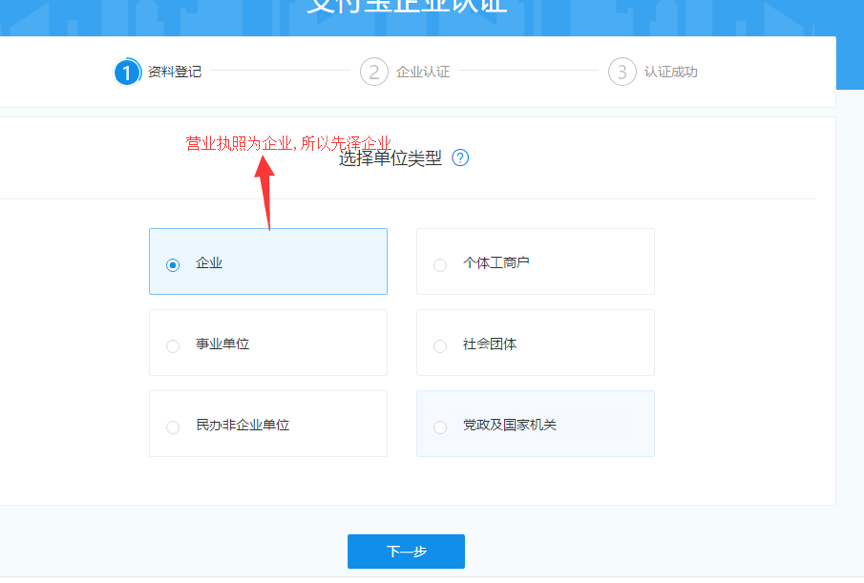Screen dimensions: 864x583
Task: Pick the 党政及国家机关 radio option
Action: point(440,427)
